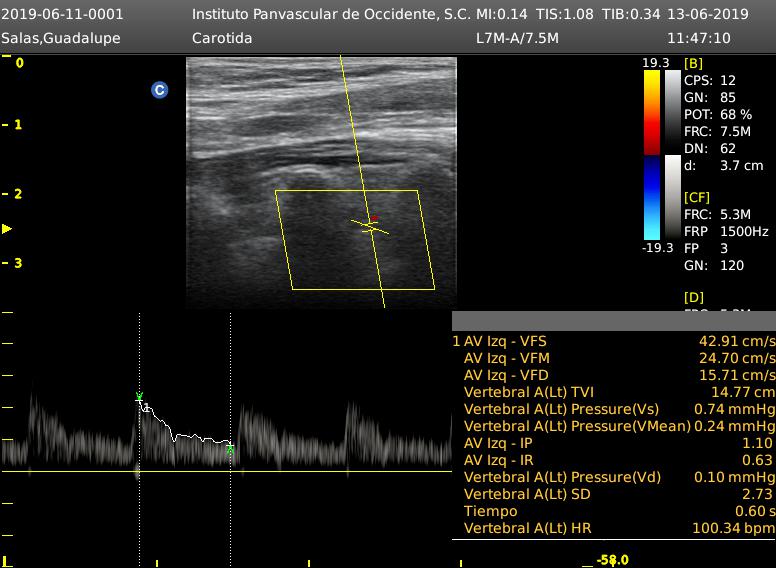Click the red-yellow color Doppler velocity bar

click(x=651, y=112)
